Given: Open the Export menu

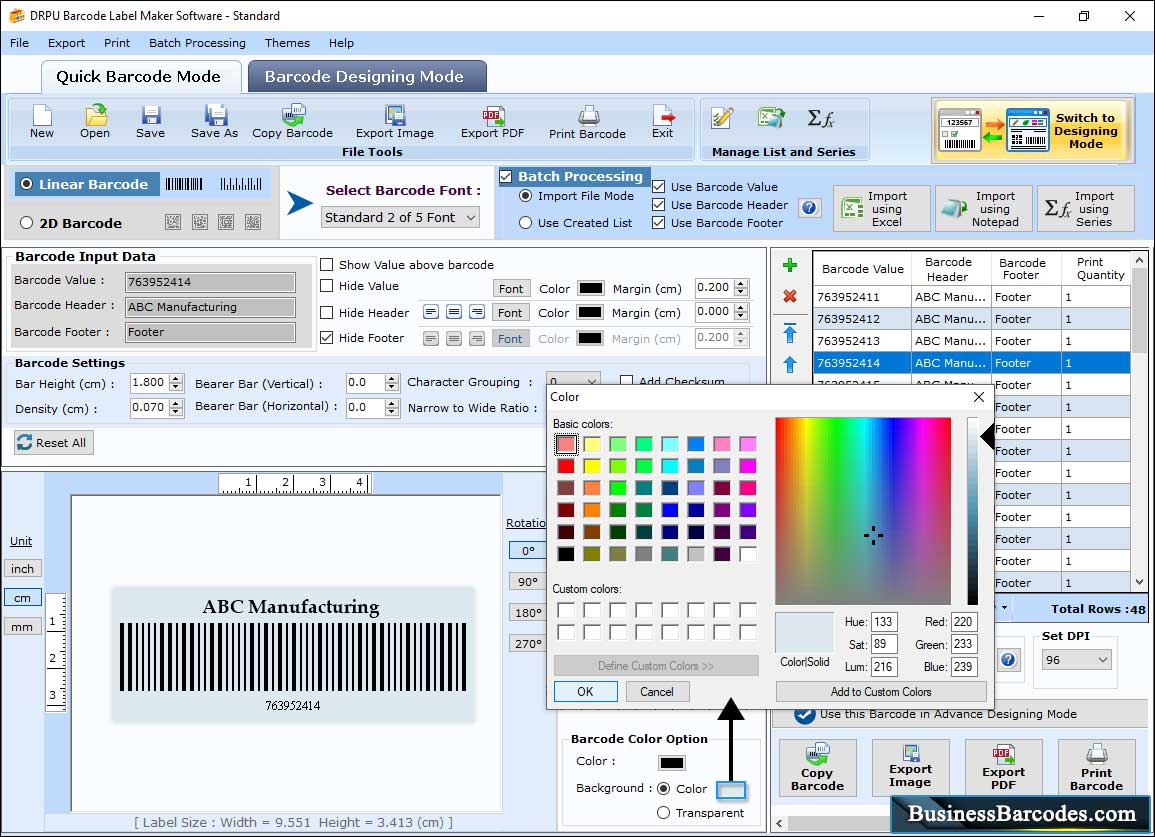Looking at the screenshot, I should coord(66,43).
